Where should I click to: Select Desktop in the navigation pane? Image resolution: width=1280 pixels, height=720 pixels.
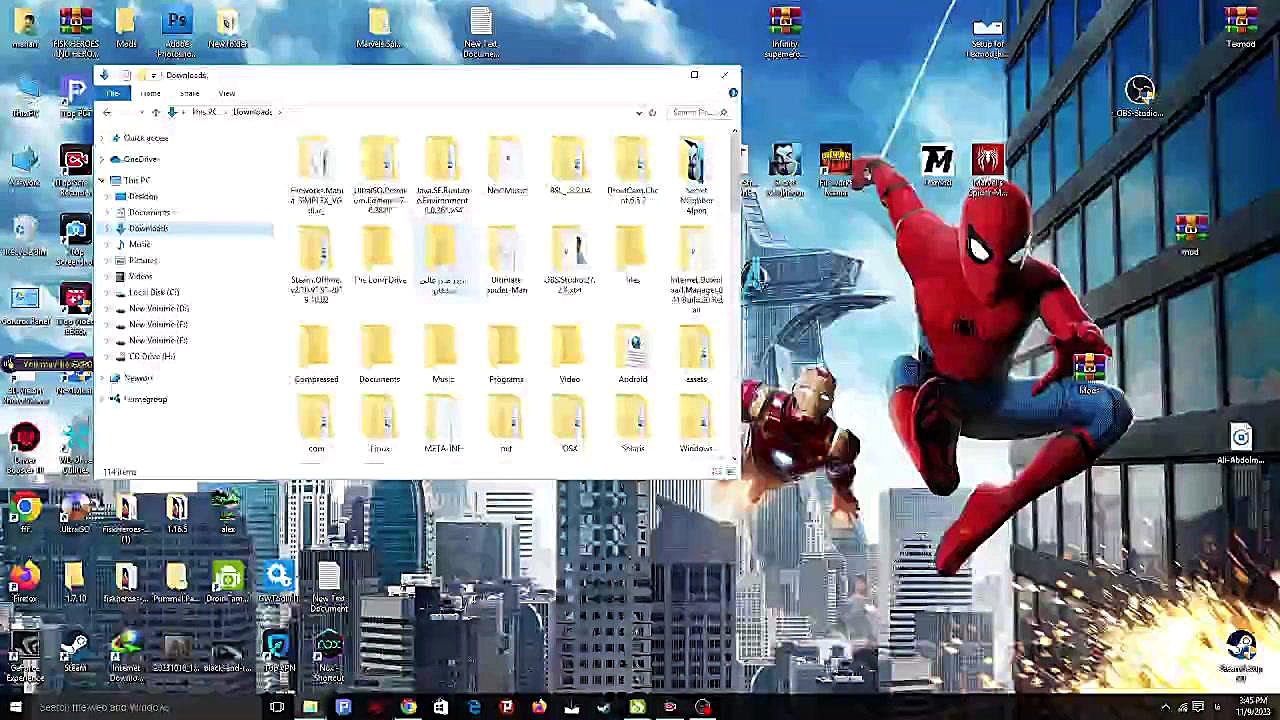pyautogui.click(x=143, y=196)
